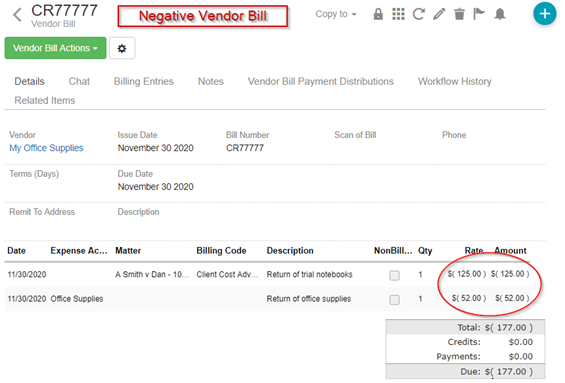The height and width of the screenshot is (383, 565).
Task: Click the flag icon in the toolbar
Action: [479, 14]
